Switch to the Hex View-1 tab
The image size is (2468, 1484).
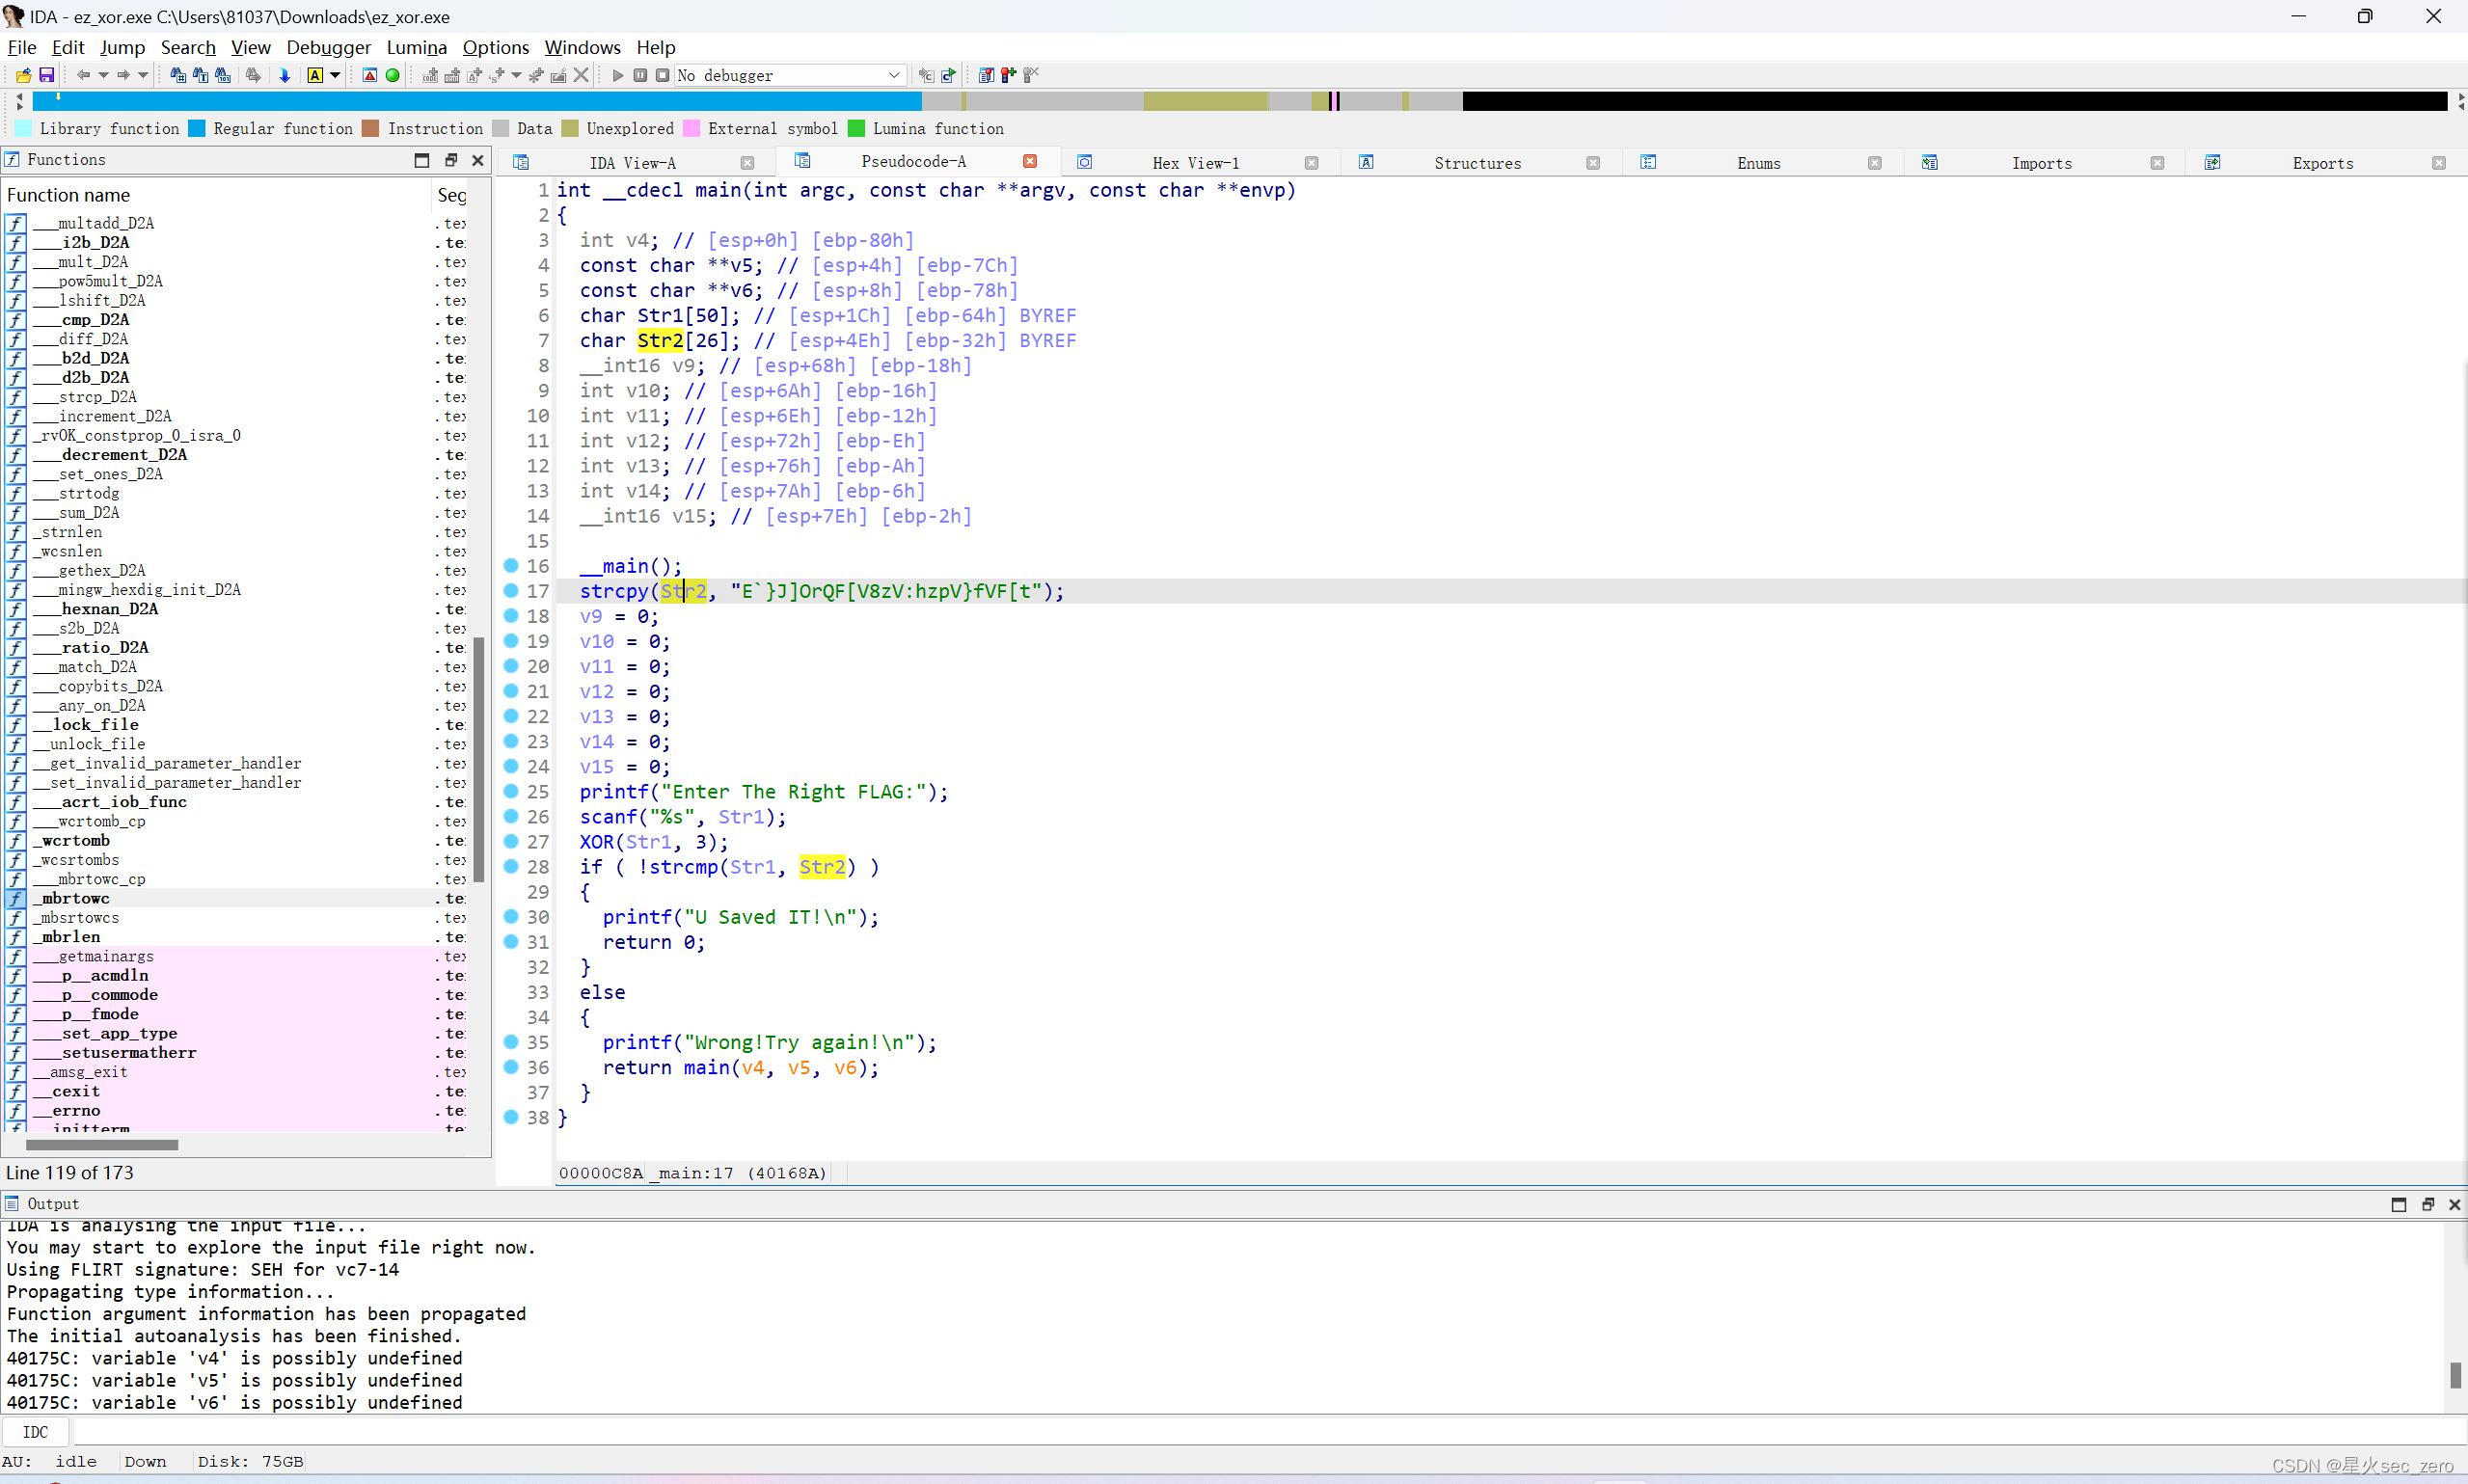coord(1197,162)
